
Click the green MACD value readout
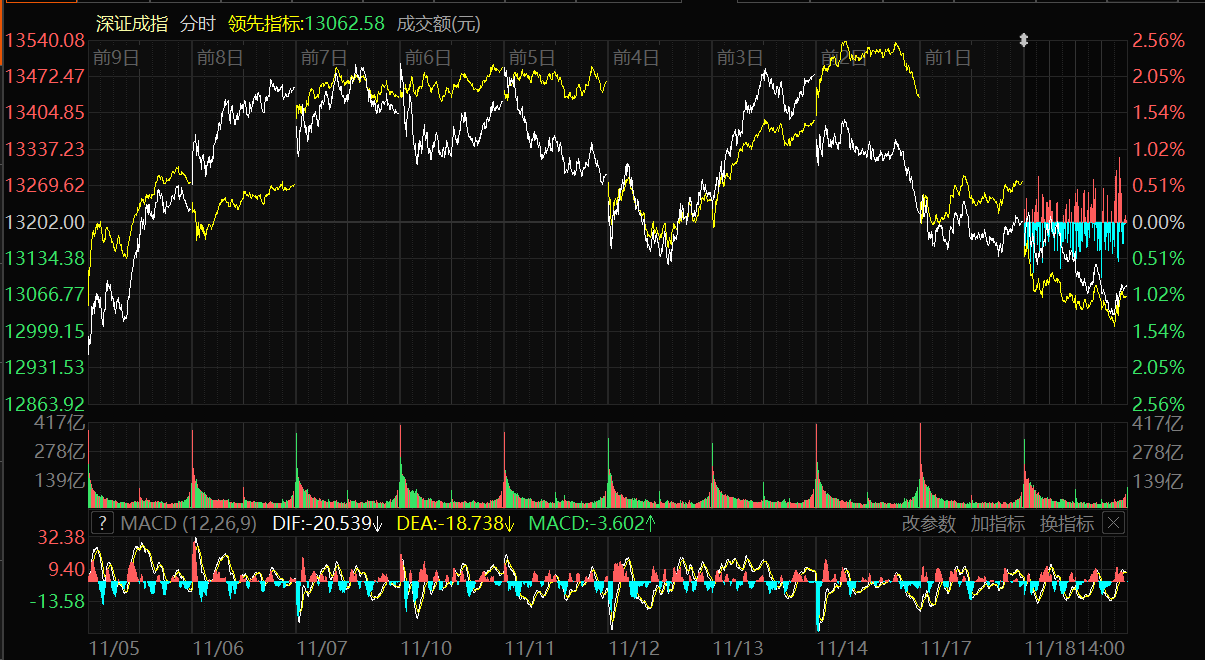[592, 523]
